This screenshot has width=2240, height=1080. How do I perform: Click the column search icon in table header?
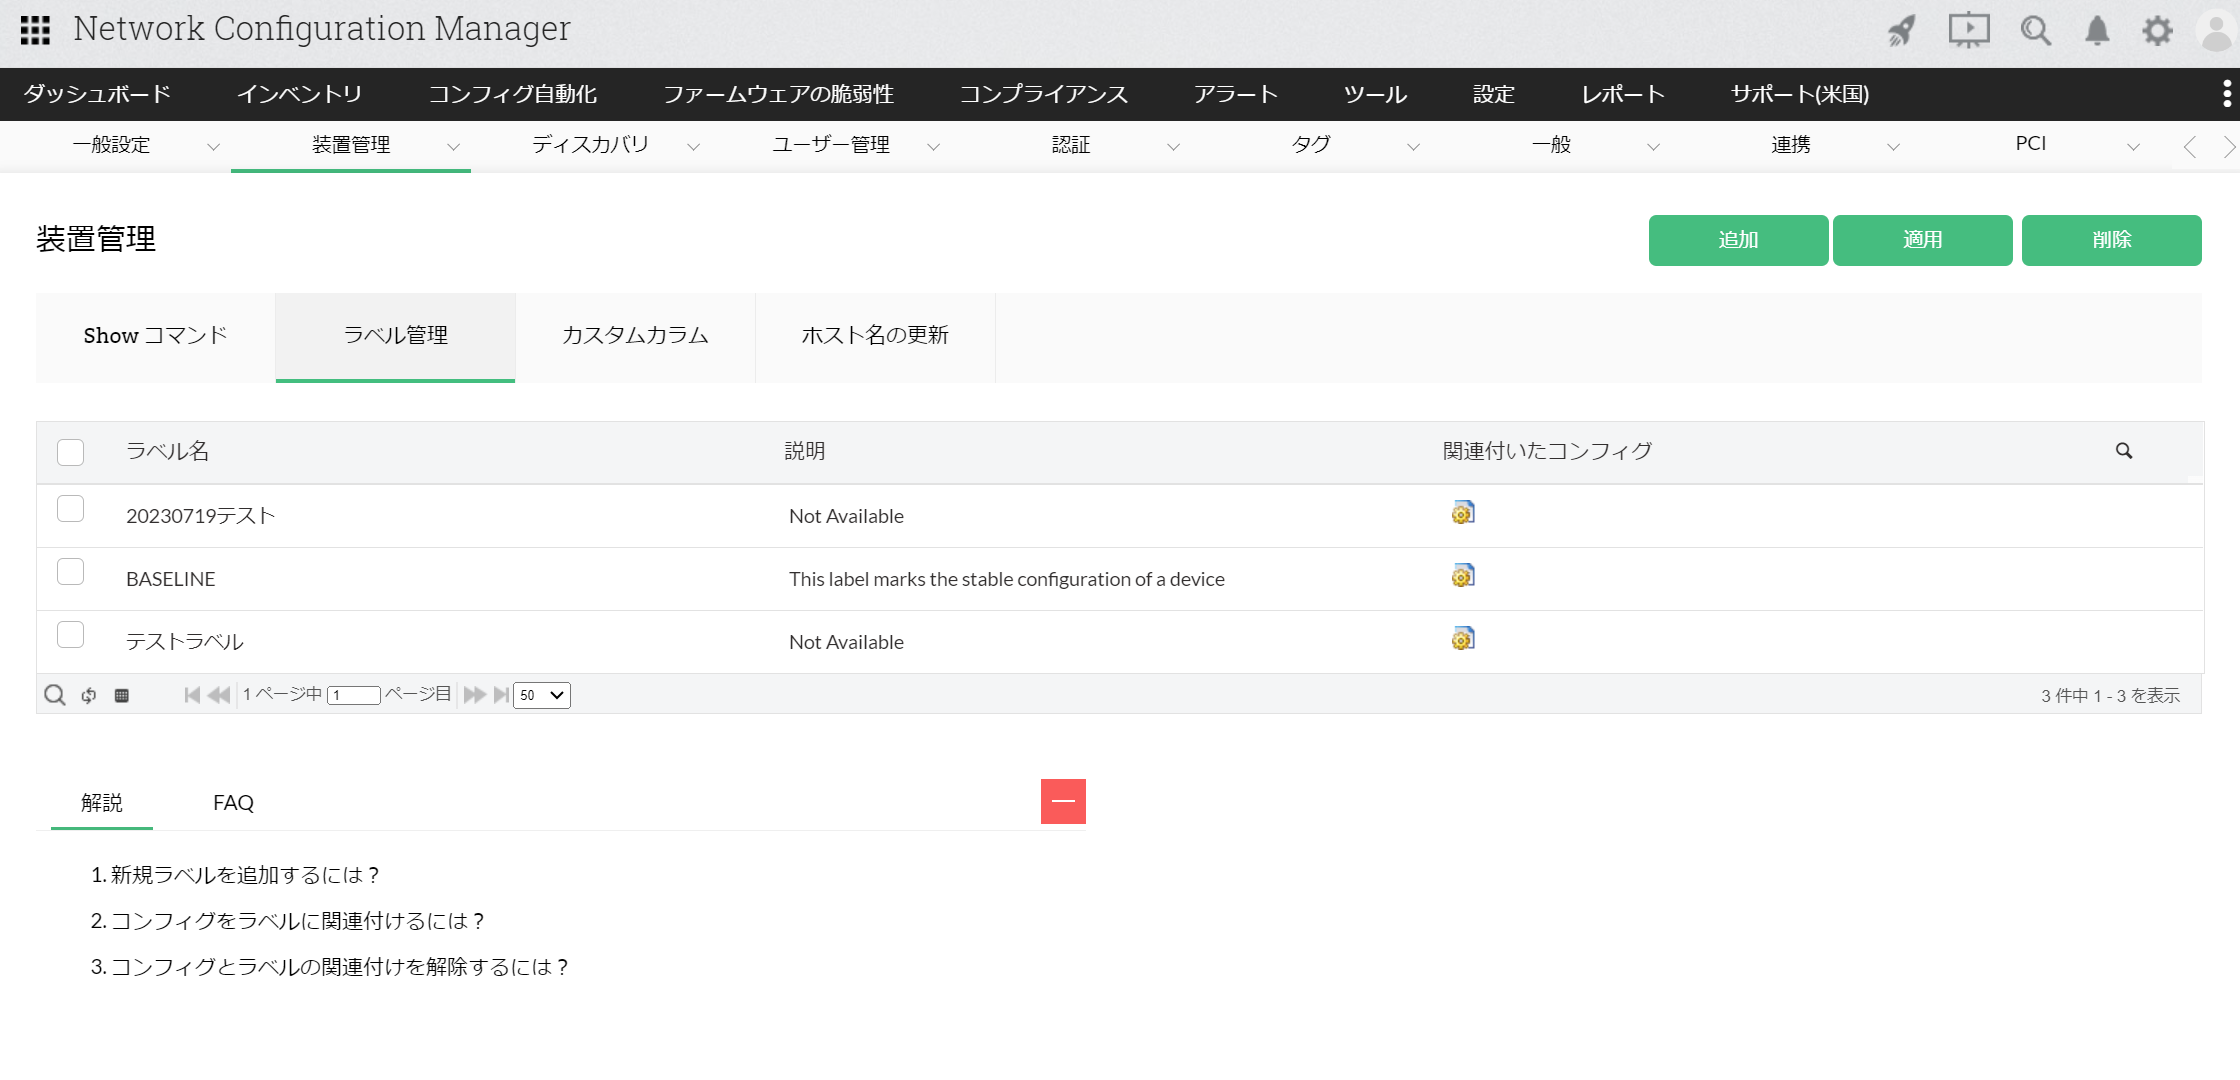point(2124,451)
